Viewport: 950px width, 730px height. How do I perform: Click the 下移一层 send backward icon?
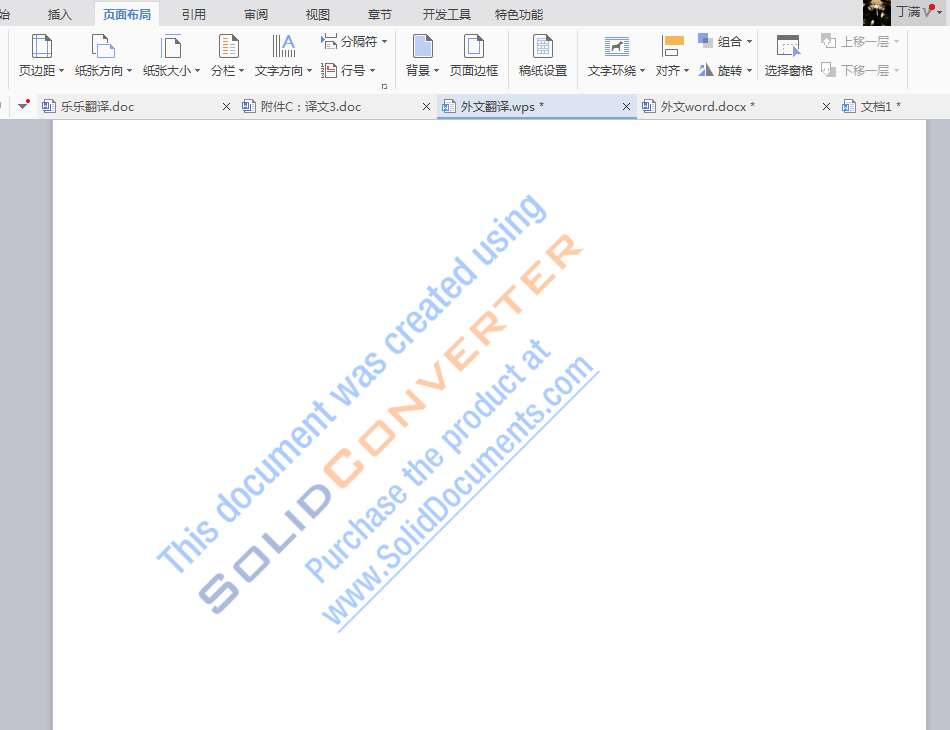[x=828, y=70]
